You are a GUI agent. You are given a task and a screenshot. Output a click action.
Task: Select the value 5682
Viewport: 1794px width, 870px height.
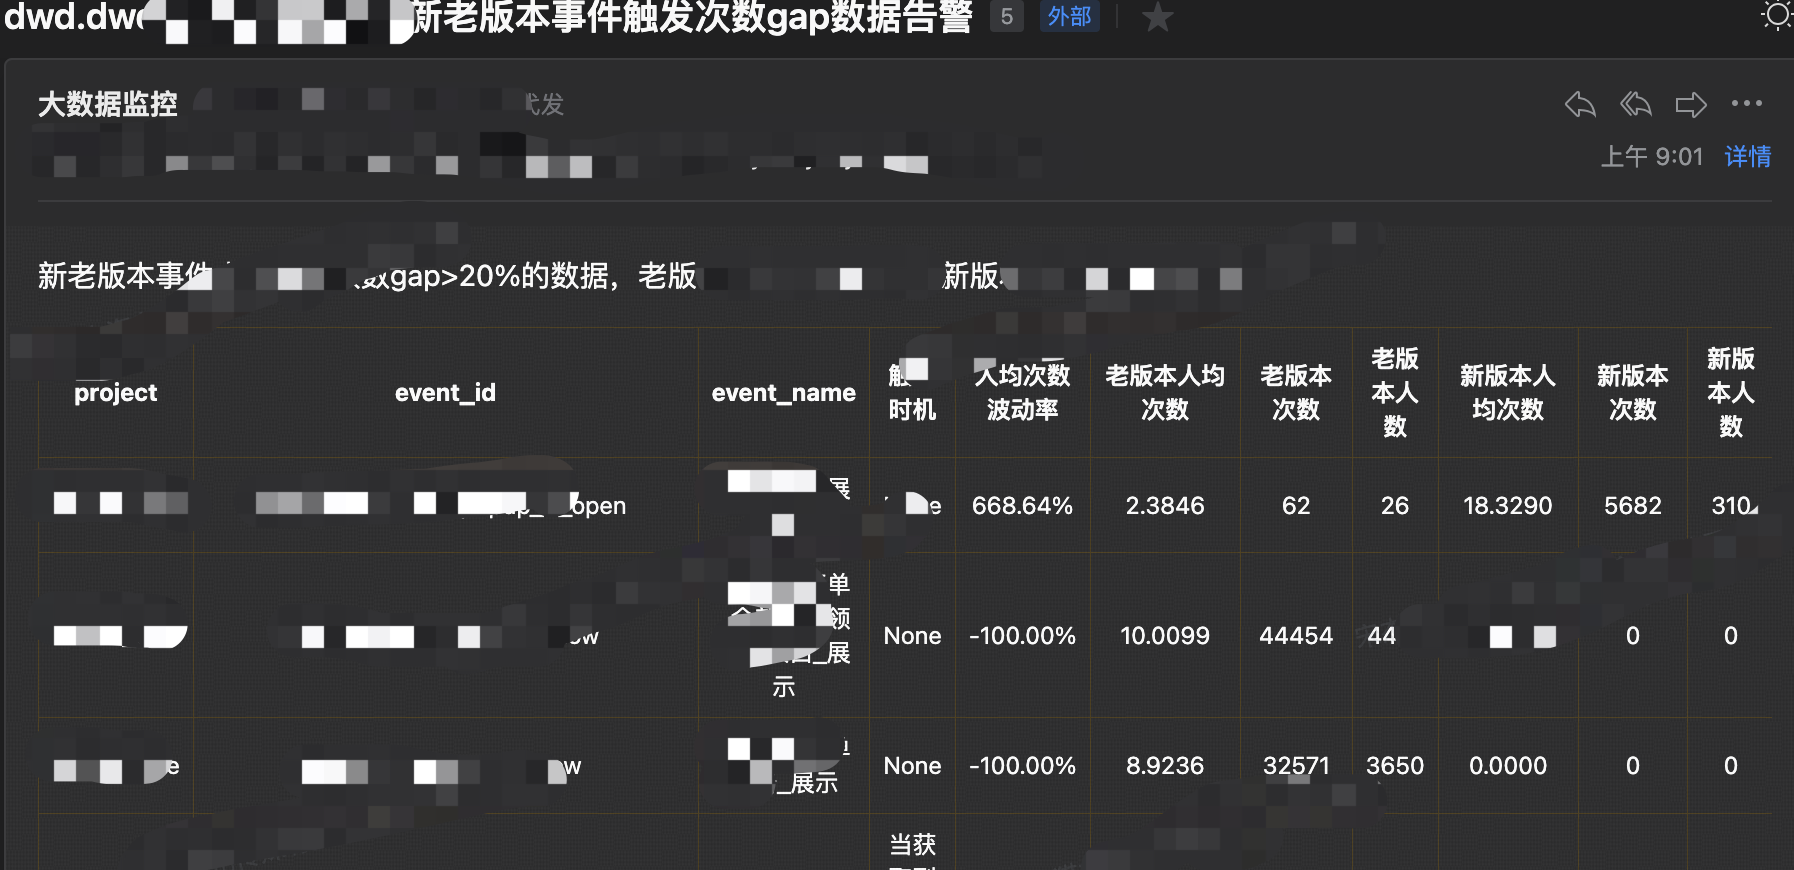[x=1633, y=506]
